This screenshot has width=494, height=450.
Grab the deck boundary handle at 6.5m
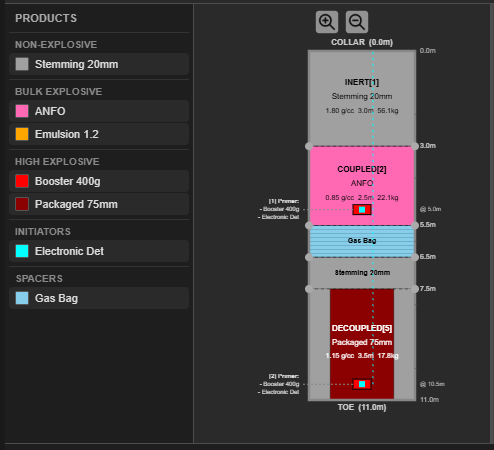(x=414, y=257)
